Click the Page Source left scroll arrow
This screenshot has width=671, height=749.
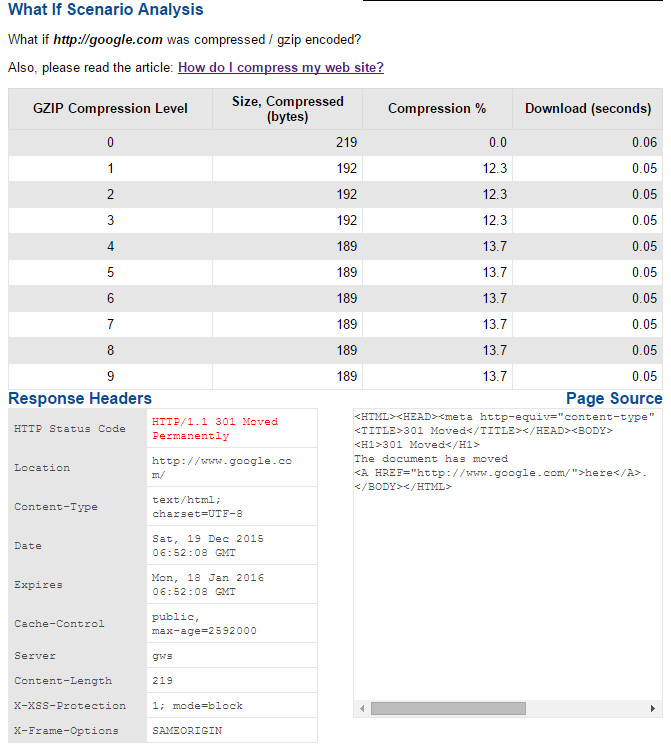tap(362, 708)
